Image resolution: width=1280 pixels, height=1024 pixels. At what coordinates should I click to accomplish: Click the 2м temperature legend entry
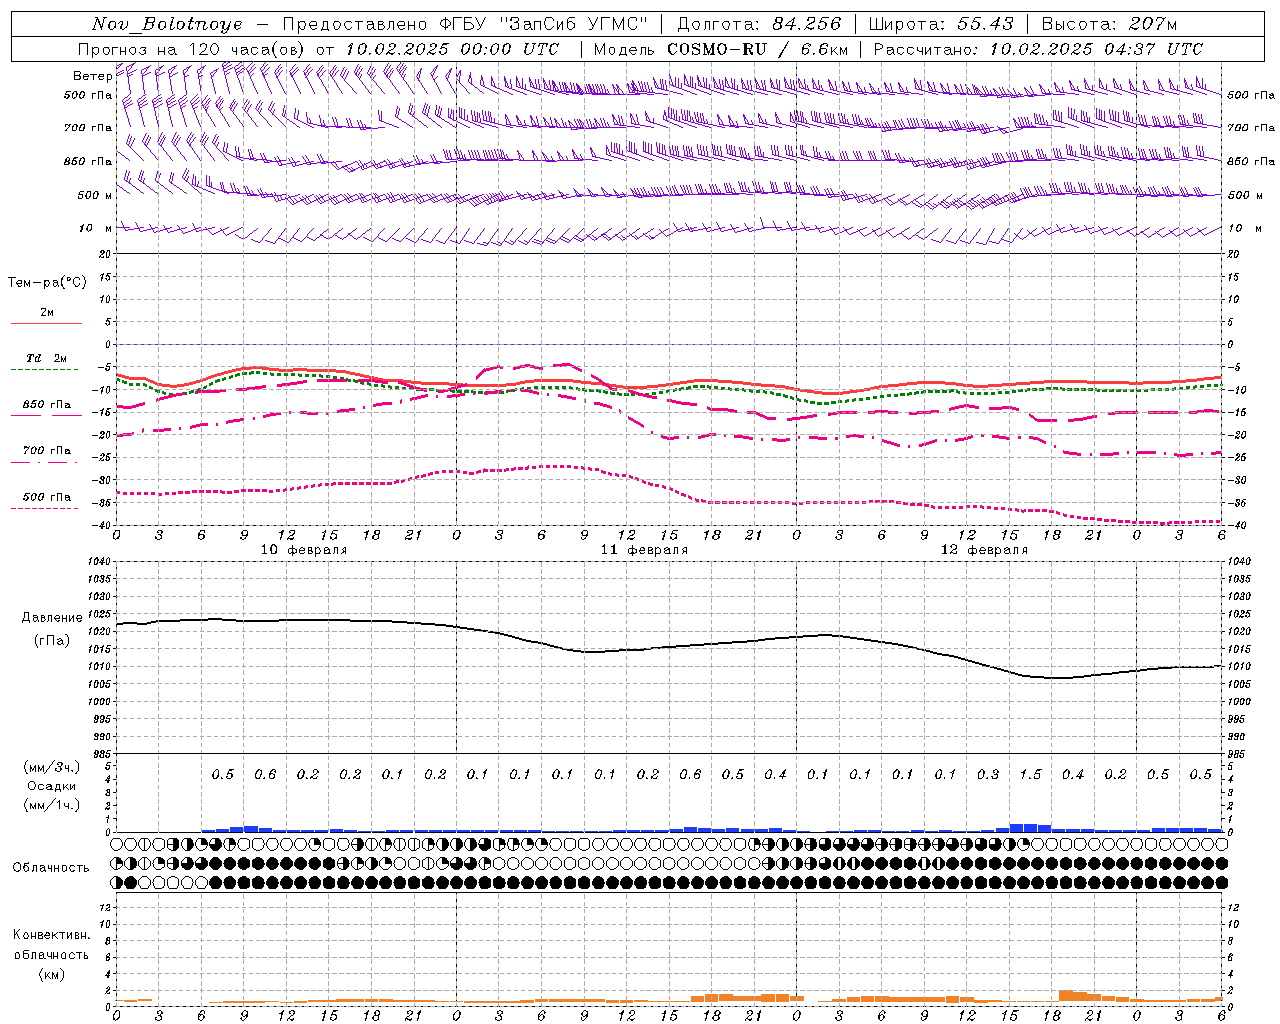[47, 313]
